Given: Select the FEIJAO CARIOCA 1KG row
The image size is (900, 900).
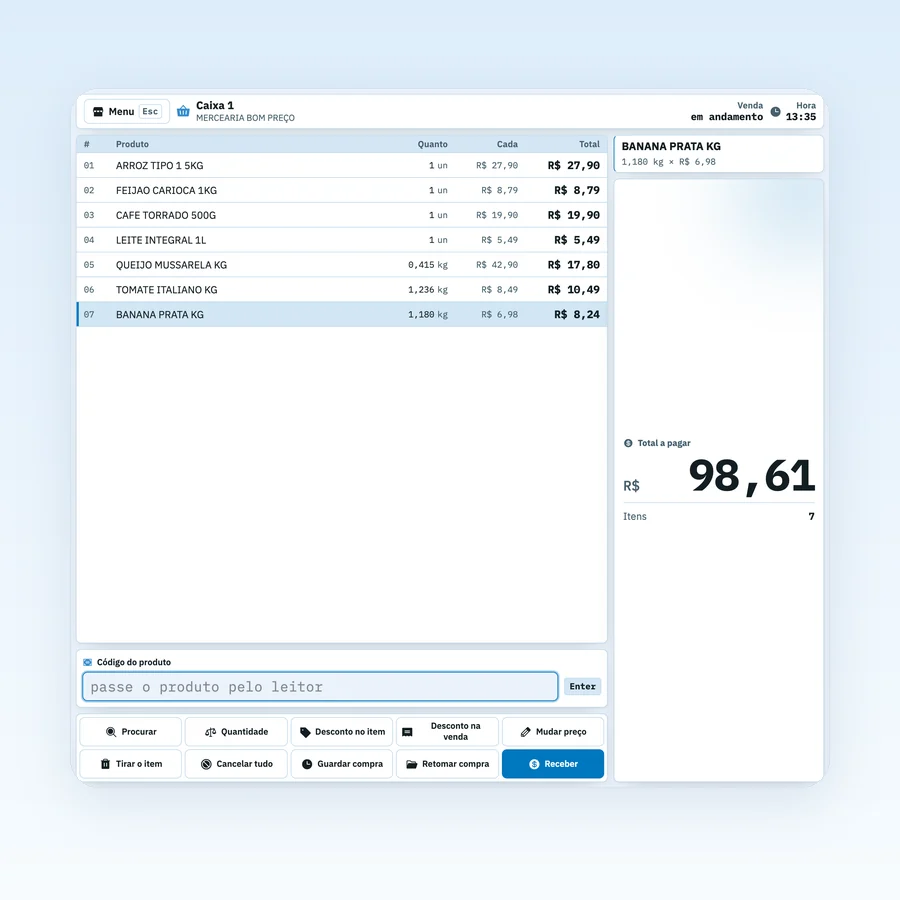Looking at the screenshot, I should point(342,190).
